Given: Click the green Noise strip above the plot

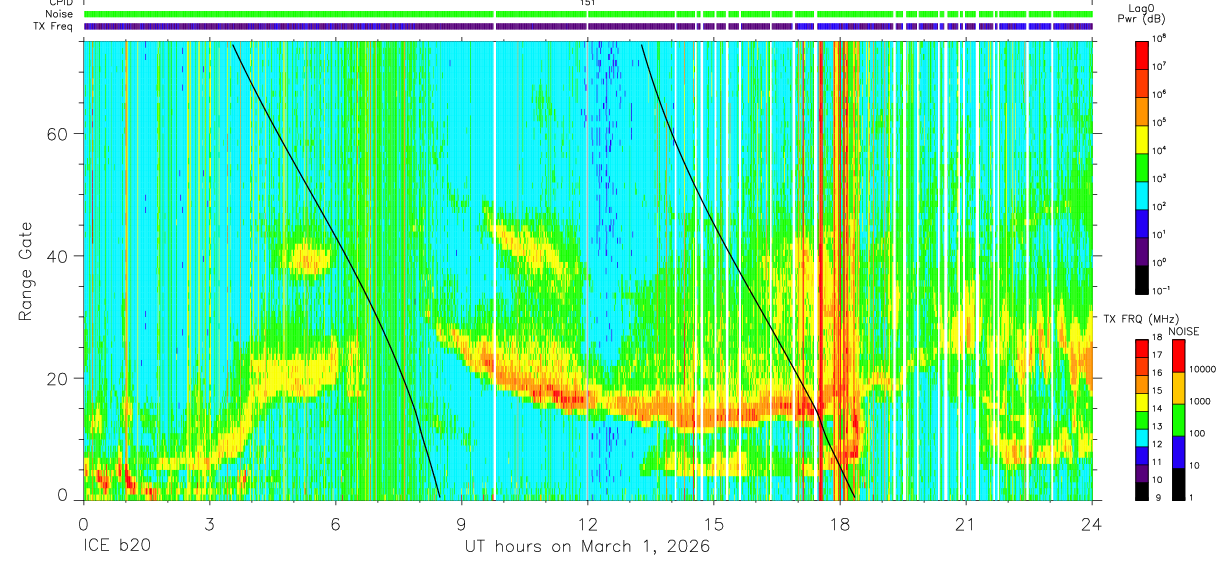Looking at the screenshot, I should point(588,14).
